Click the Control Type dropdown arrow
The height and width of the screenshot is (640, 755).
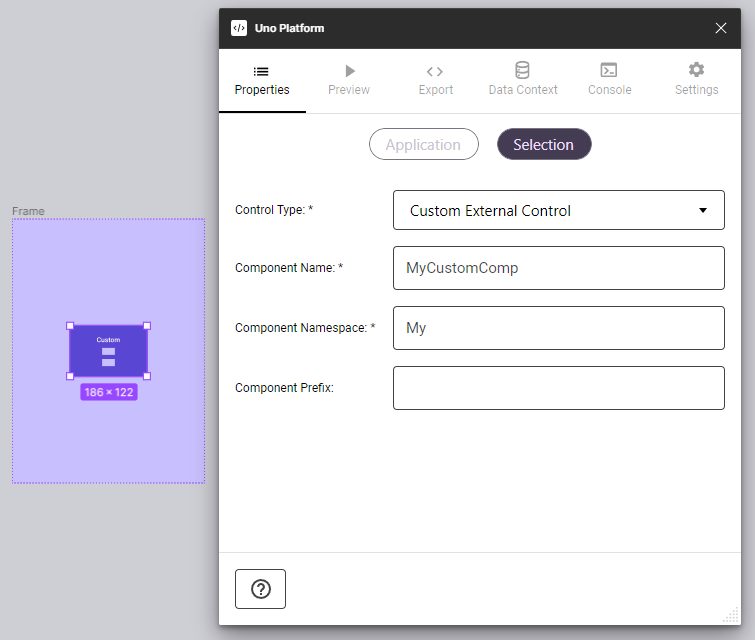(x=703, y=211)
